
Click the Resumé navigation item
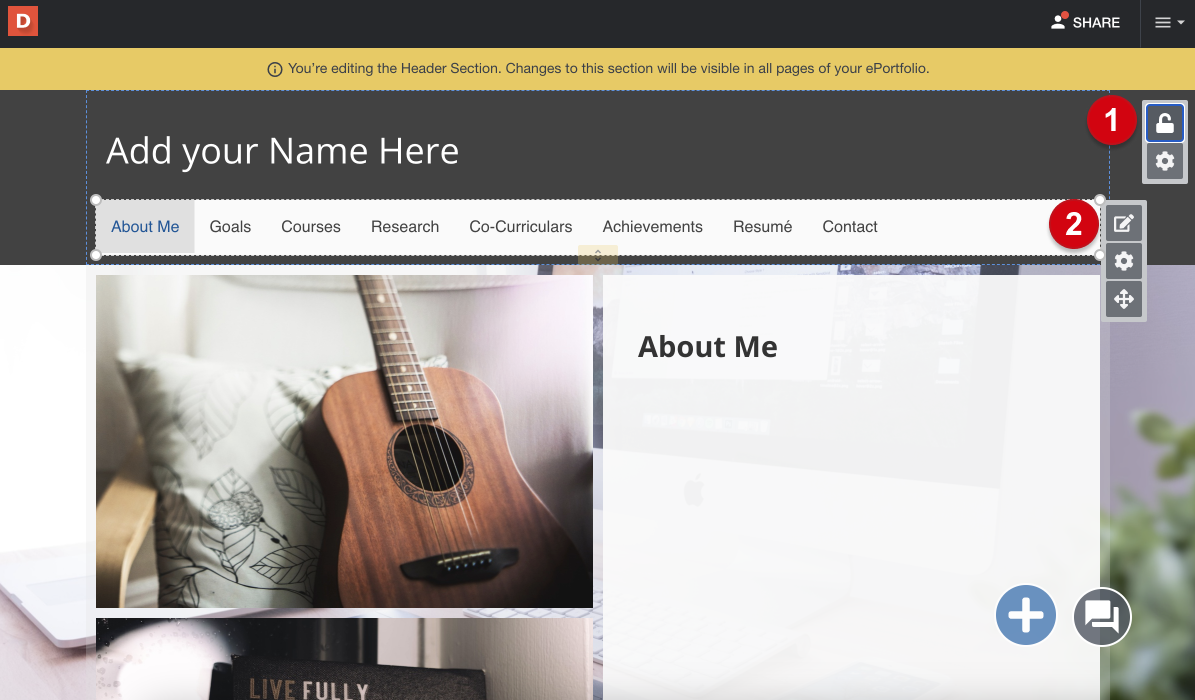click(x=762, y=226)
